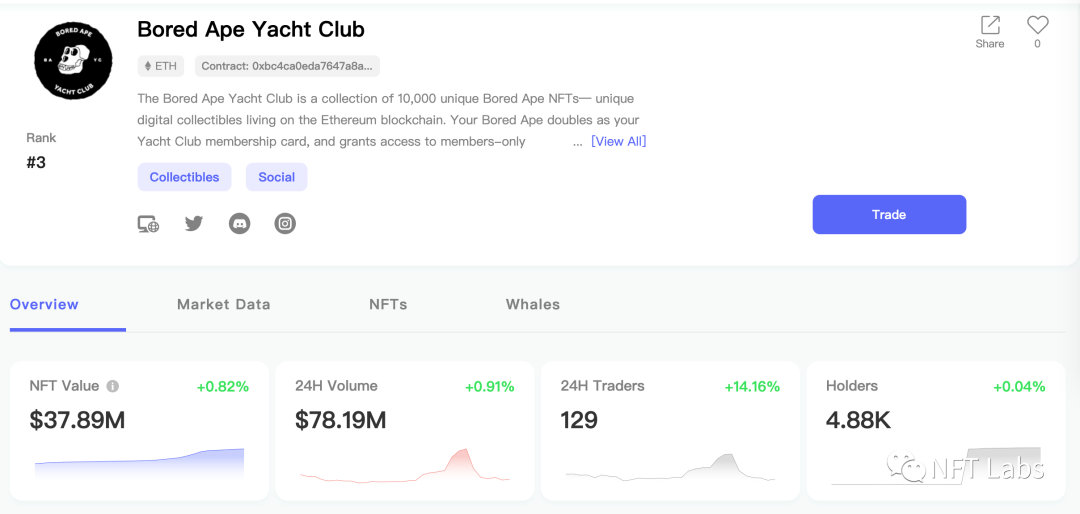Image resolution: width=1080 pixels, height=514 pixels.
Task: Click the $78.19M volume value
Action: pos(340,420)
